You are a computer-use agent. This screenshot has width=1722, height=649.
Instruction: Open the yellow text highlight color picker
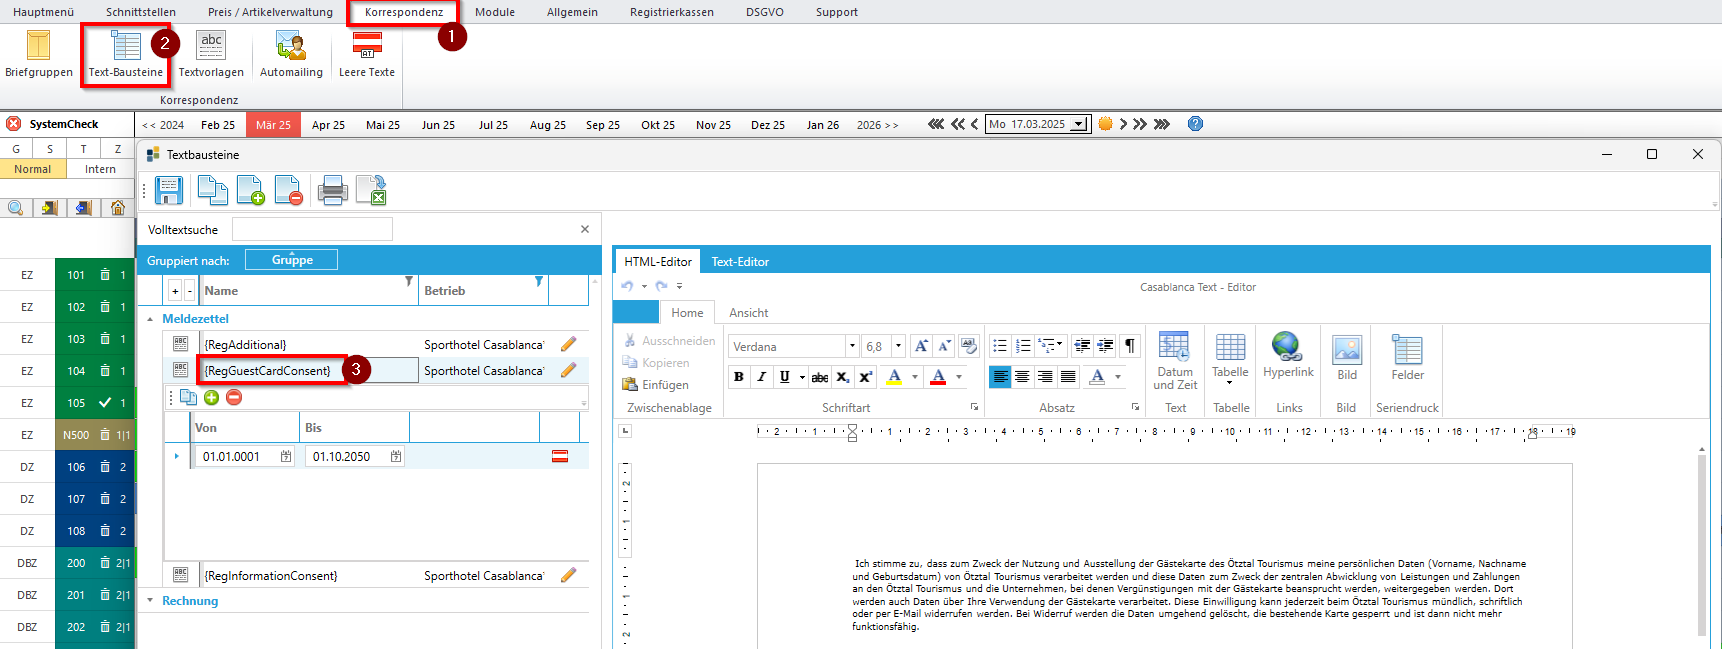(x=914, y=377)
